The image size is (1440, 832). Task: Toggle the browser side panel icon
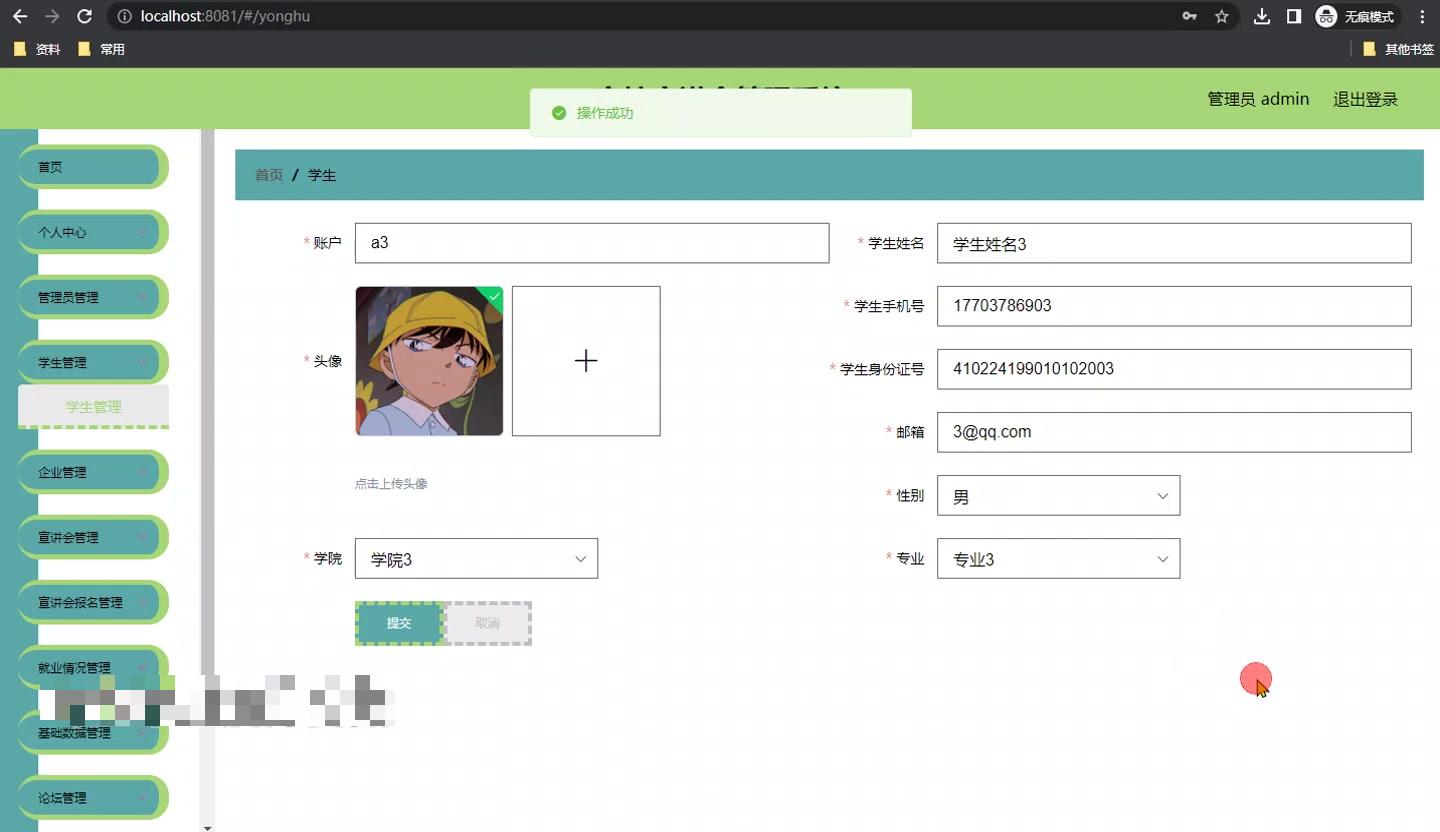pyautogui.click(x=1294, y=16)
